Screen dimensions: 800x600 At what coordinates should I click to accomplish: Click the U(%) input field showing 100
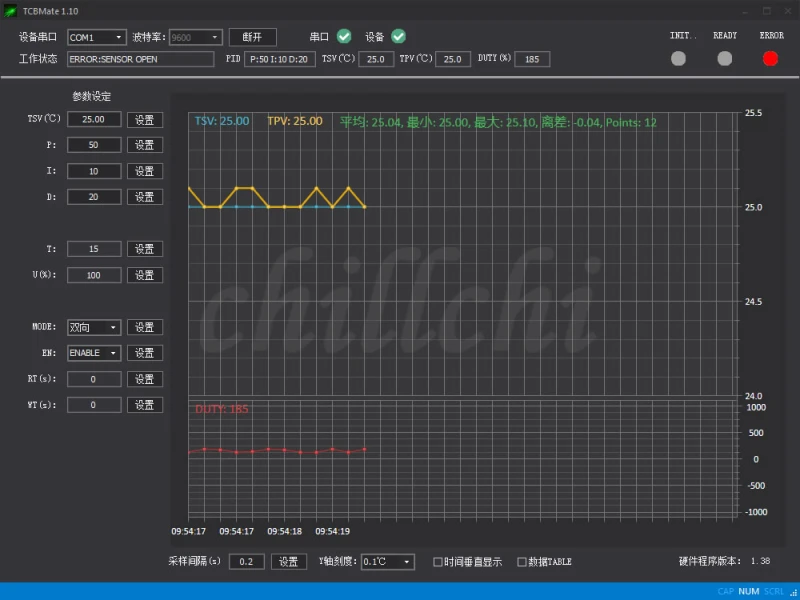(94, 275)
